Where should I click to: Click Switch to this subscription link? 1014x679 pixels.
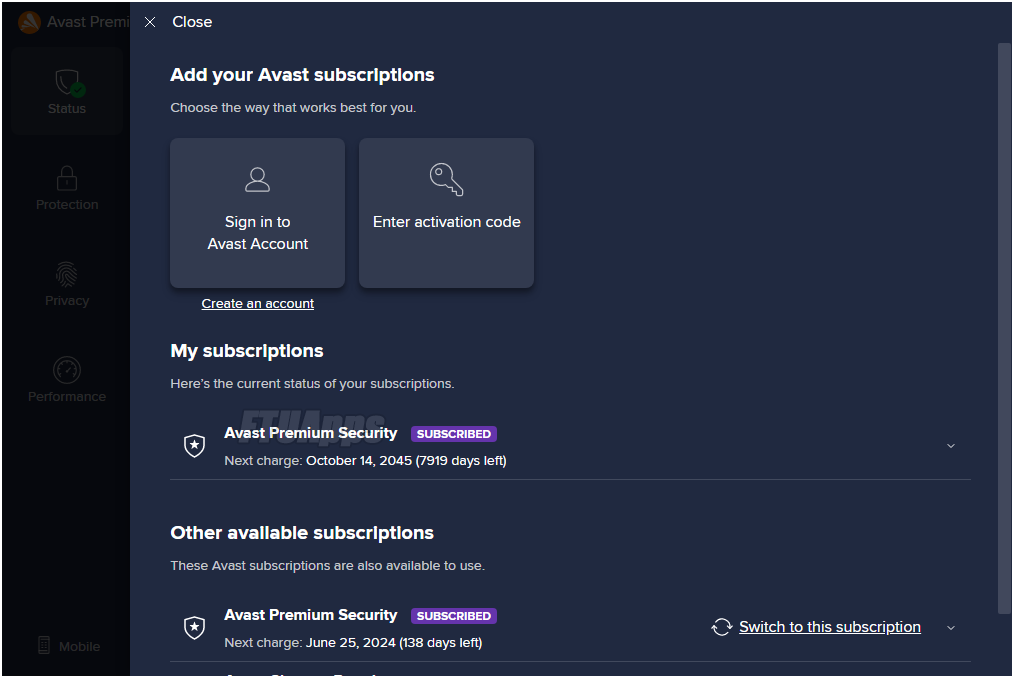pyautogui.click(x=830, y=627)
